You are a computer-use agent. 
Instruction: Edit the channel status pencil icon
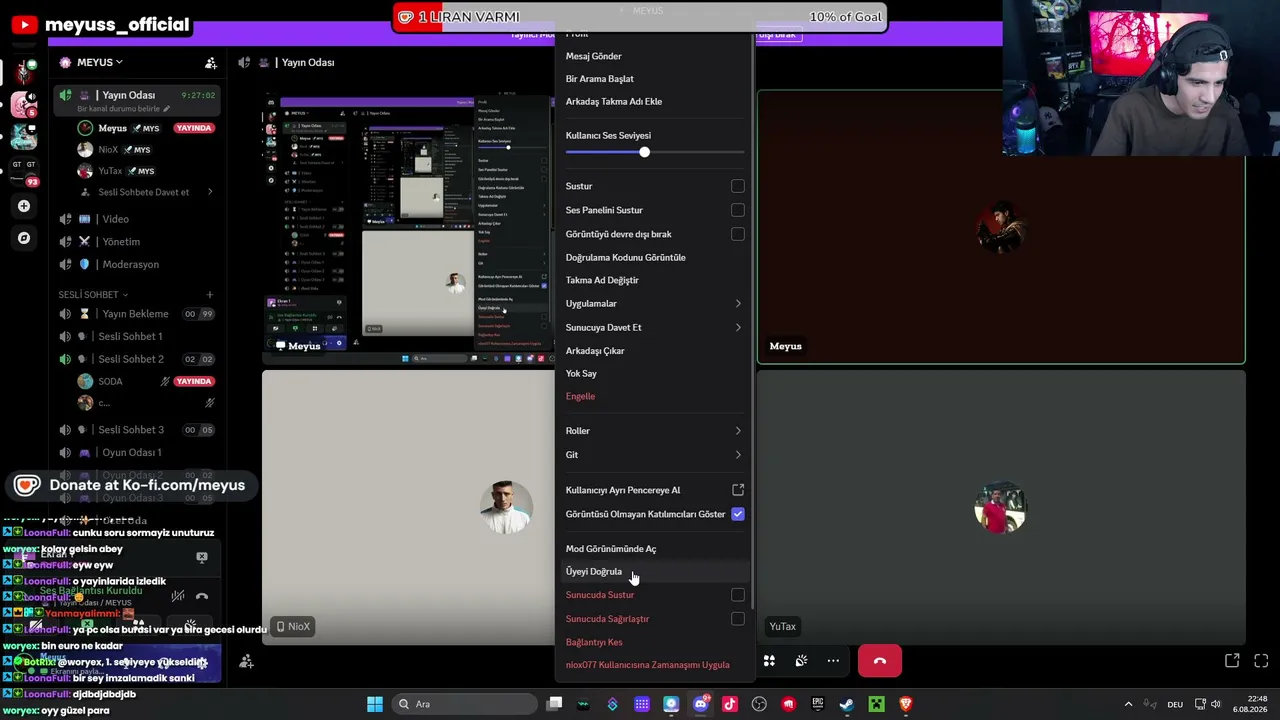tap(167, 109)
